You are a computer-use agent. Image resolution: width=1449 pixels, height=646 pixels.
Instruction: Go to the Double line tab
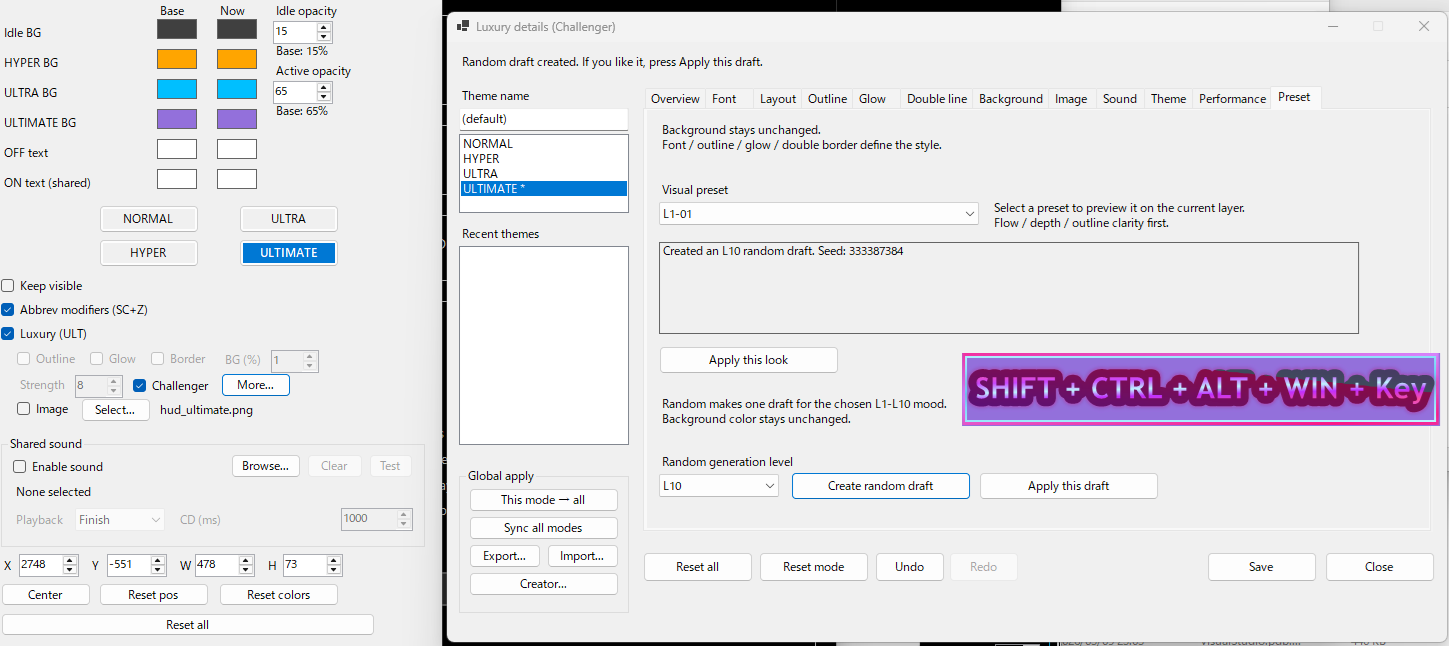click(x=937, y=99)
